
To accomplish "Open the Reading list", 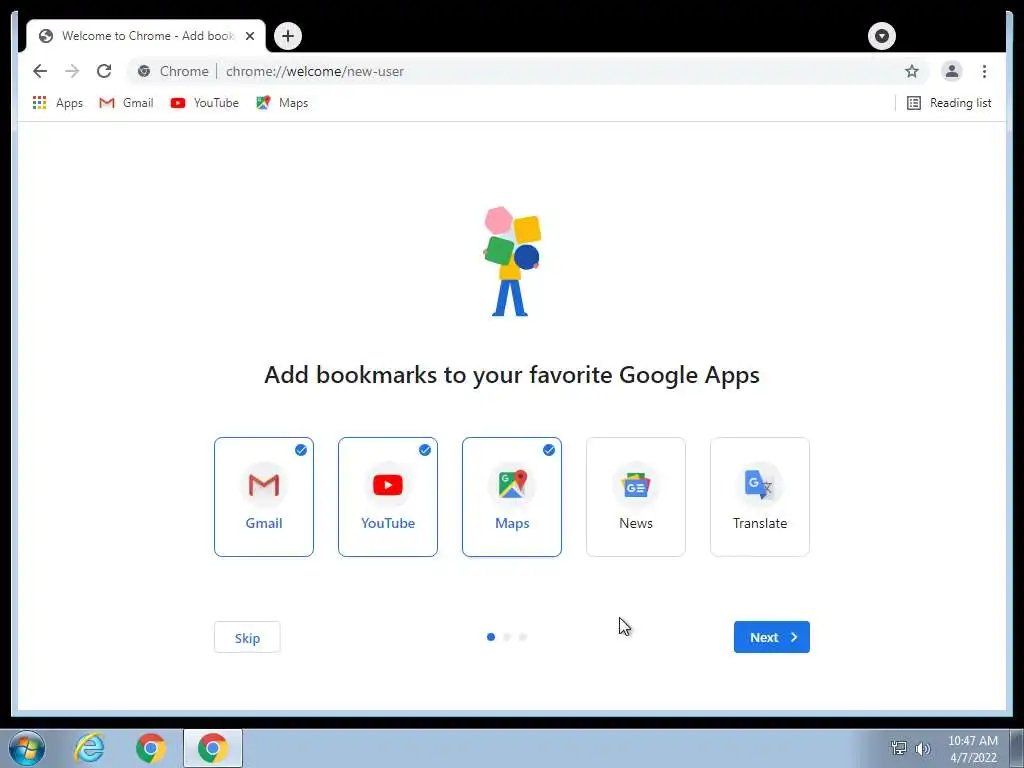I will 949,103.
